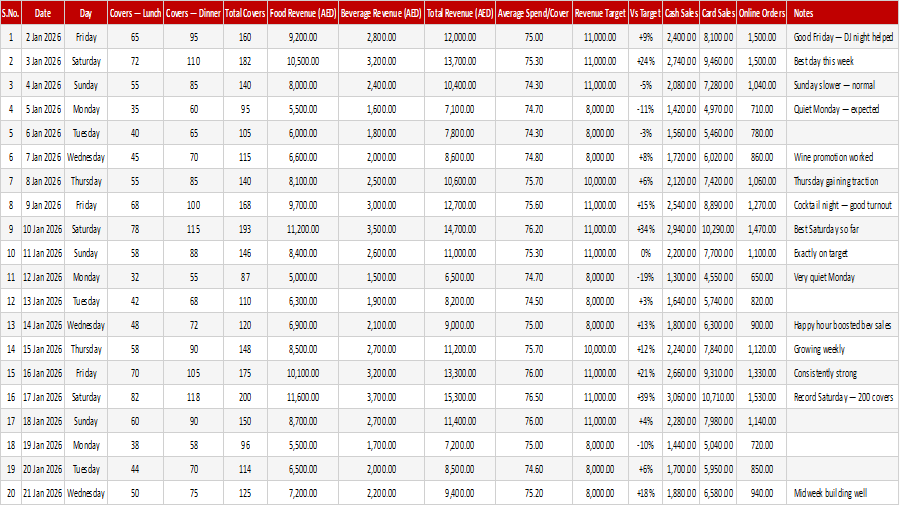Screen dimensions: 900x529
Task: Click total revenue '11,200.00' cell
Action: pyautogui.click(x=460, y=349)
